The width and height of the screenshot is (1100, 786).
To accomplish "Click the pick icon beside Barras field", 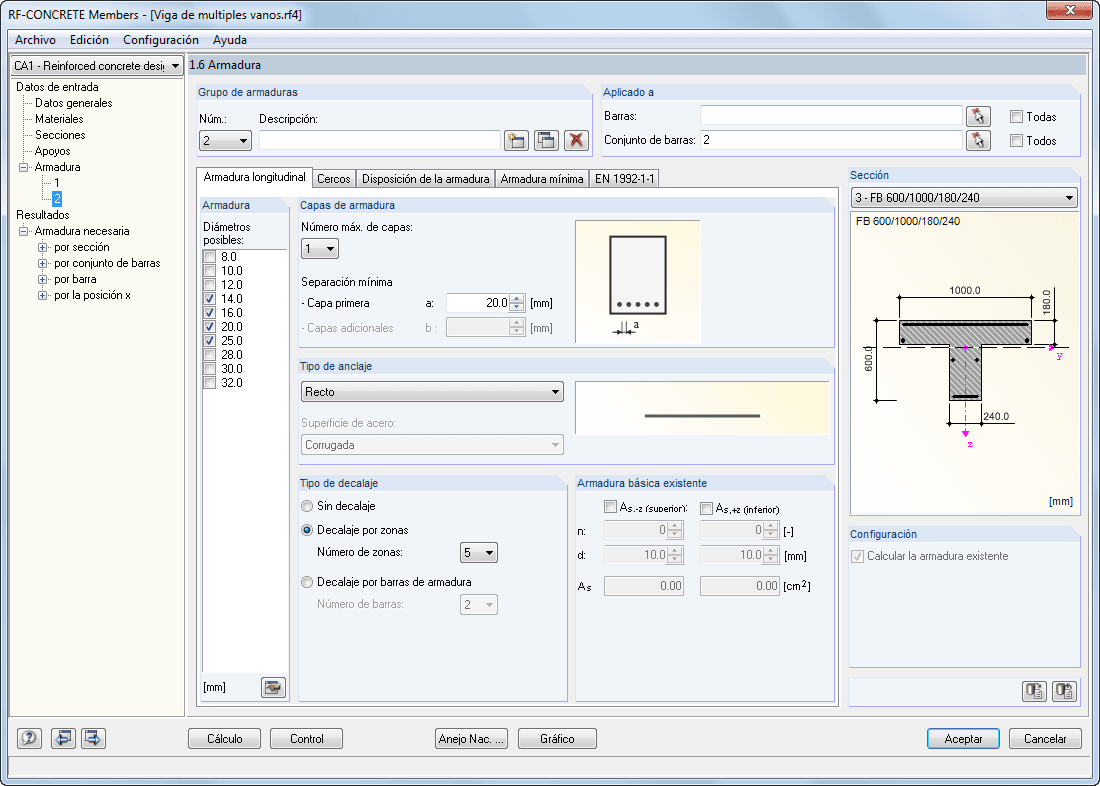I will [x=978, y=116].
